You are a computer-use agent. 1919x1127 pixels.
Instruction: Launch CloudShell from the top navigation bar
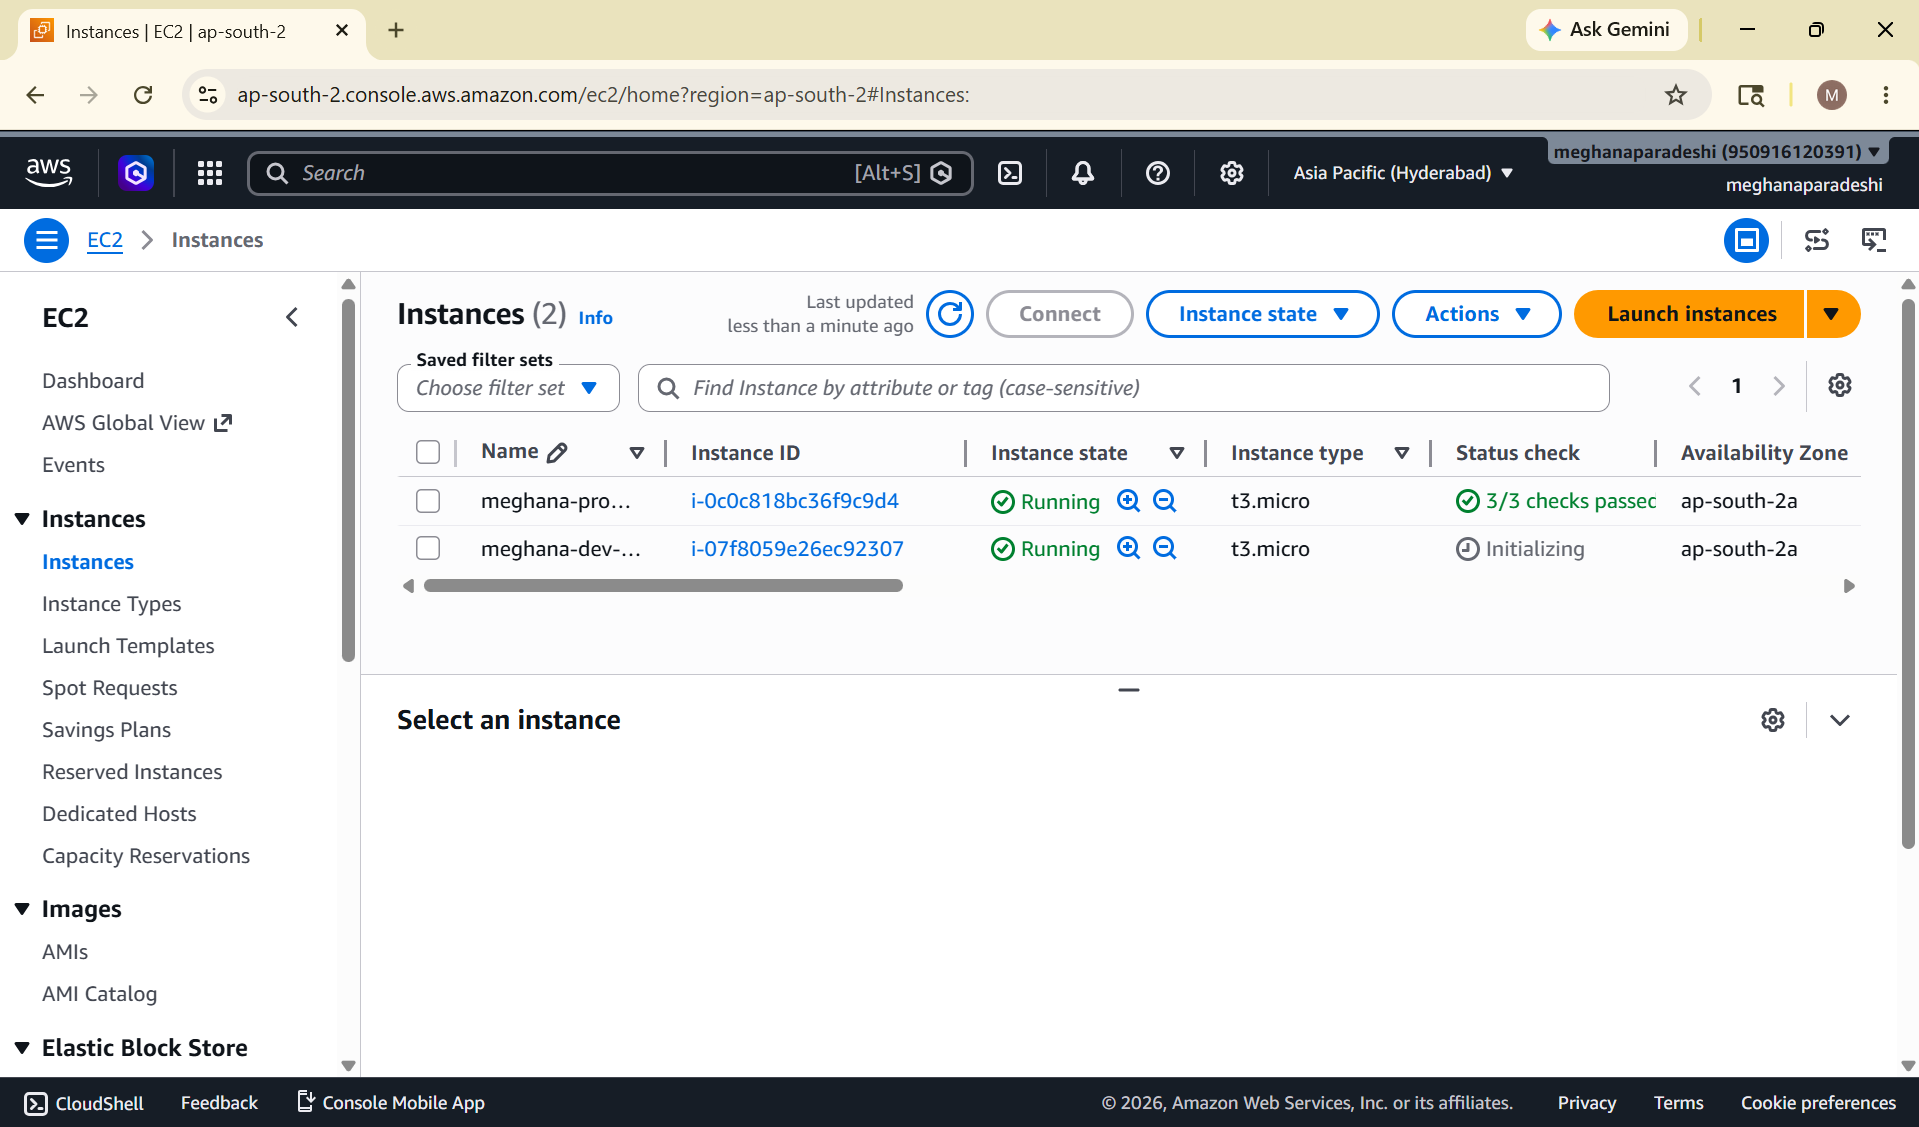click(1010, 173)
